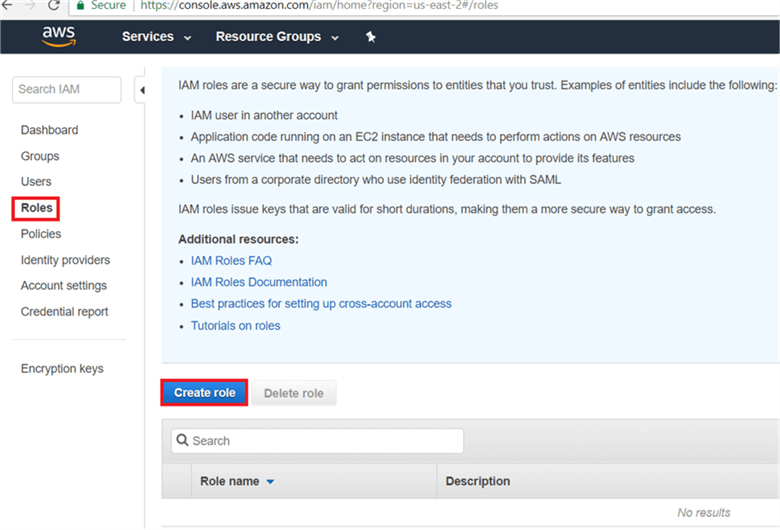The image size is (780, 530).
Task: Select Roles in the sidebar
Action: 36,208
